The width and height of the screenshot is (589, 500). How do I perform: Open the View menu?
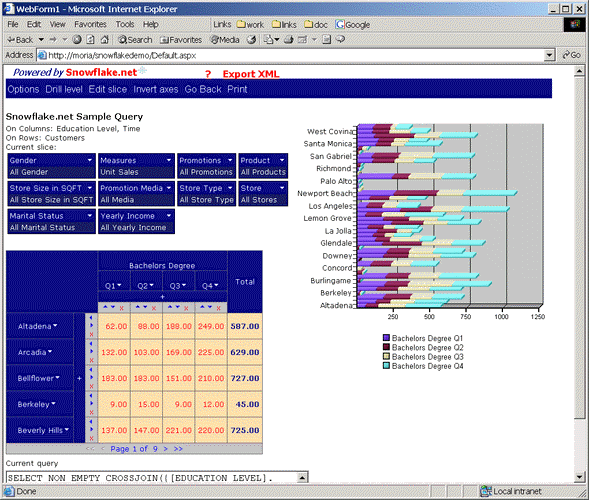tap(57, 24)
